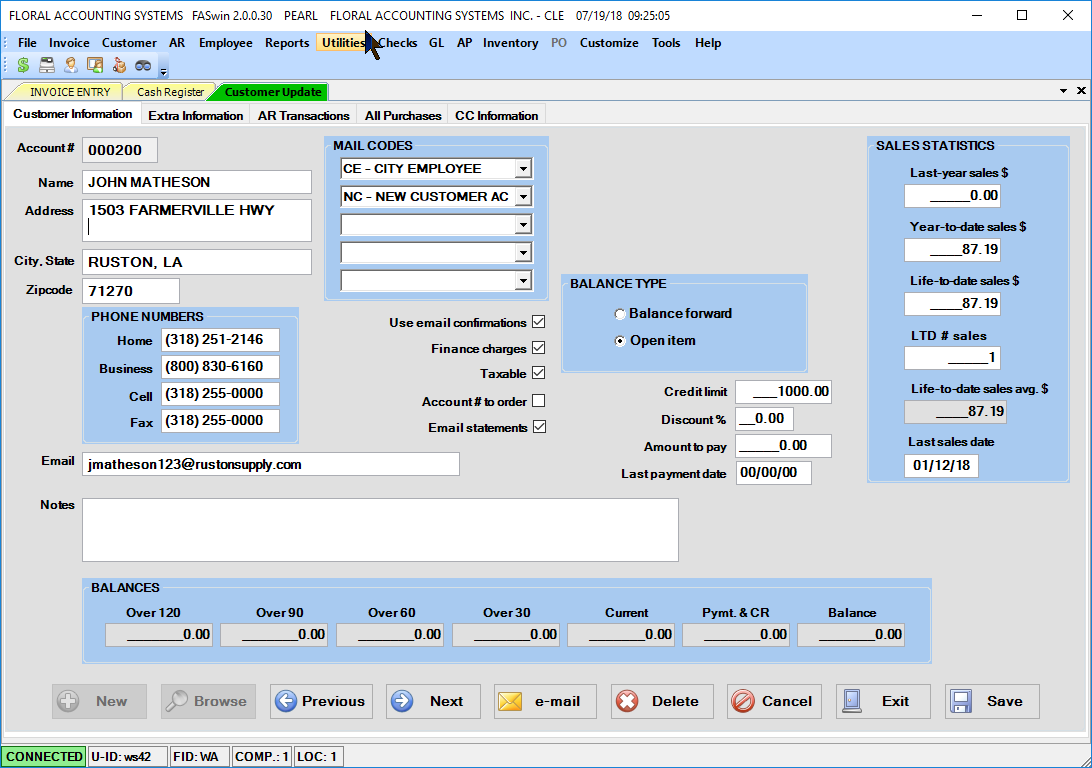The width and height of the screenshot is (1092, 768).
Task: Click the green dollar sign toolbar icon
Action: [x=23, y=65]
